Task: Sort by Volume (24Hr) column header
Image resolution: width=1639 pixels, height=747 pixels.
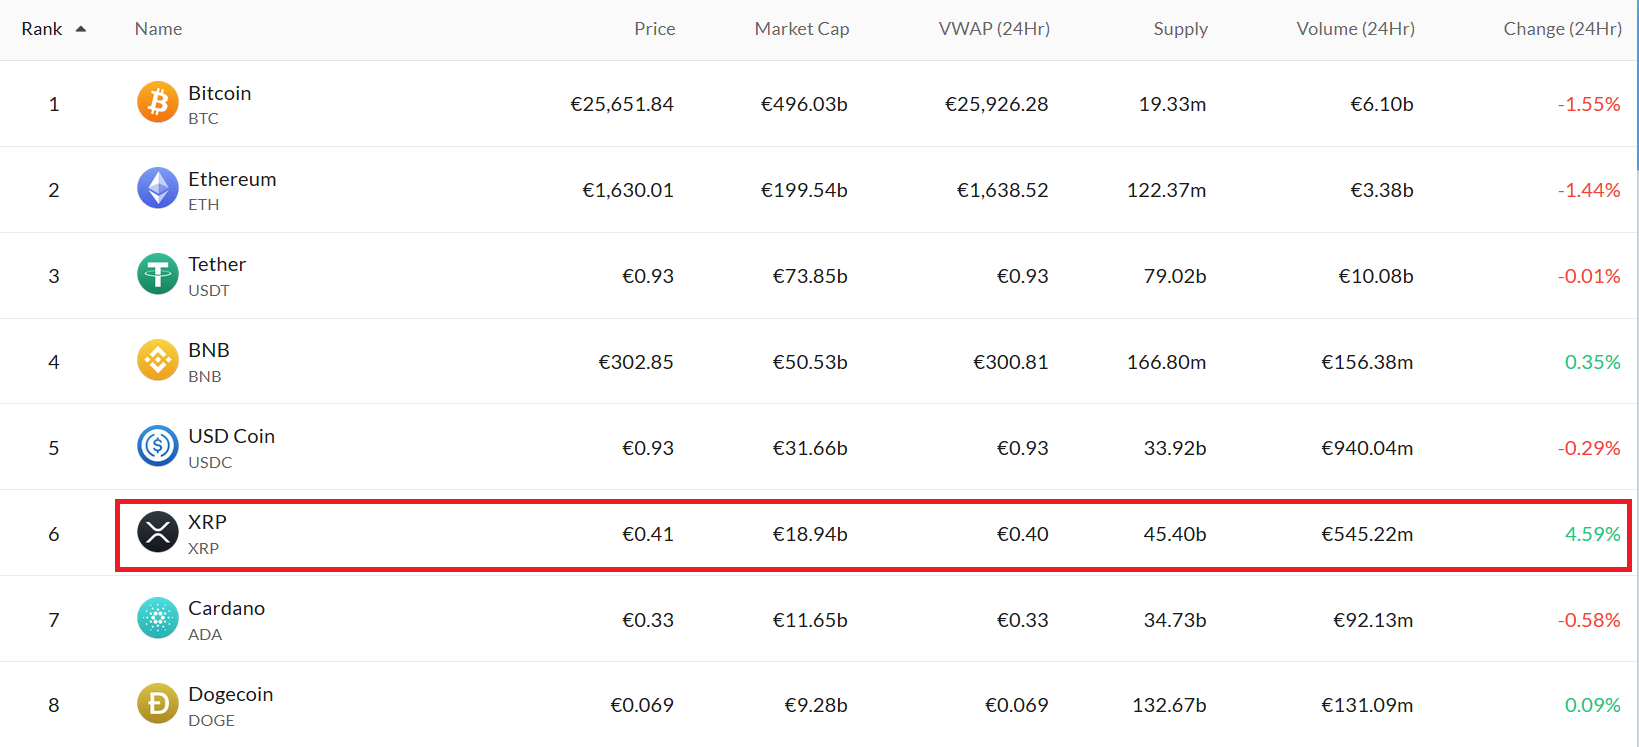Action: coord(1355,29)
